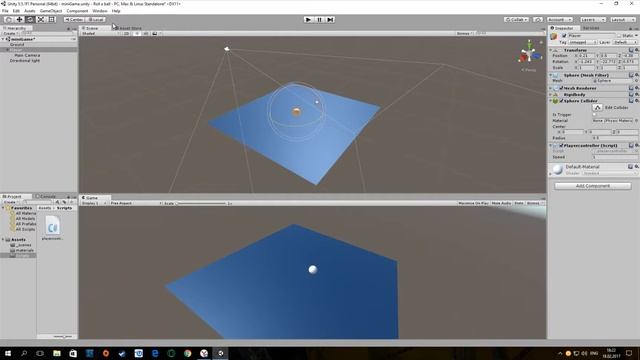Adjust Project panel icon size slider
The width and height of the screenshot is (640, 360).
coord(62,337)
